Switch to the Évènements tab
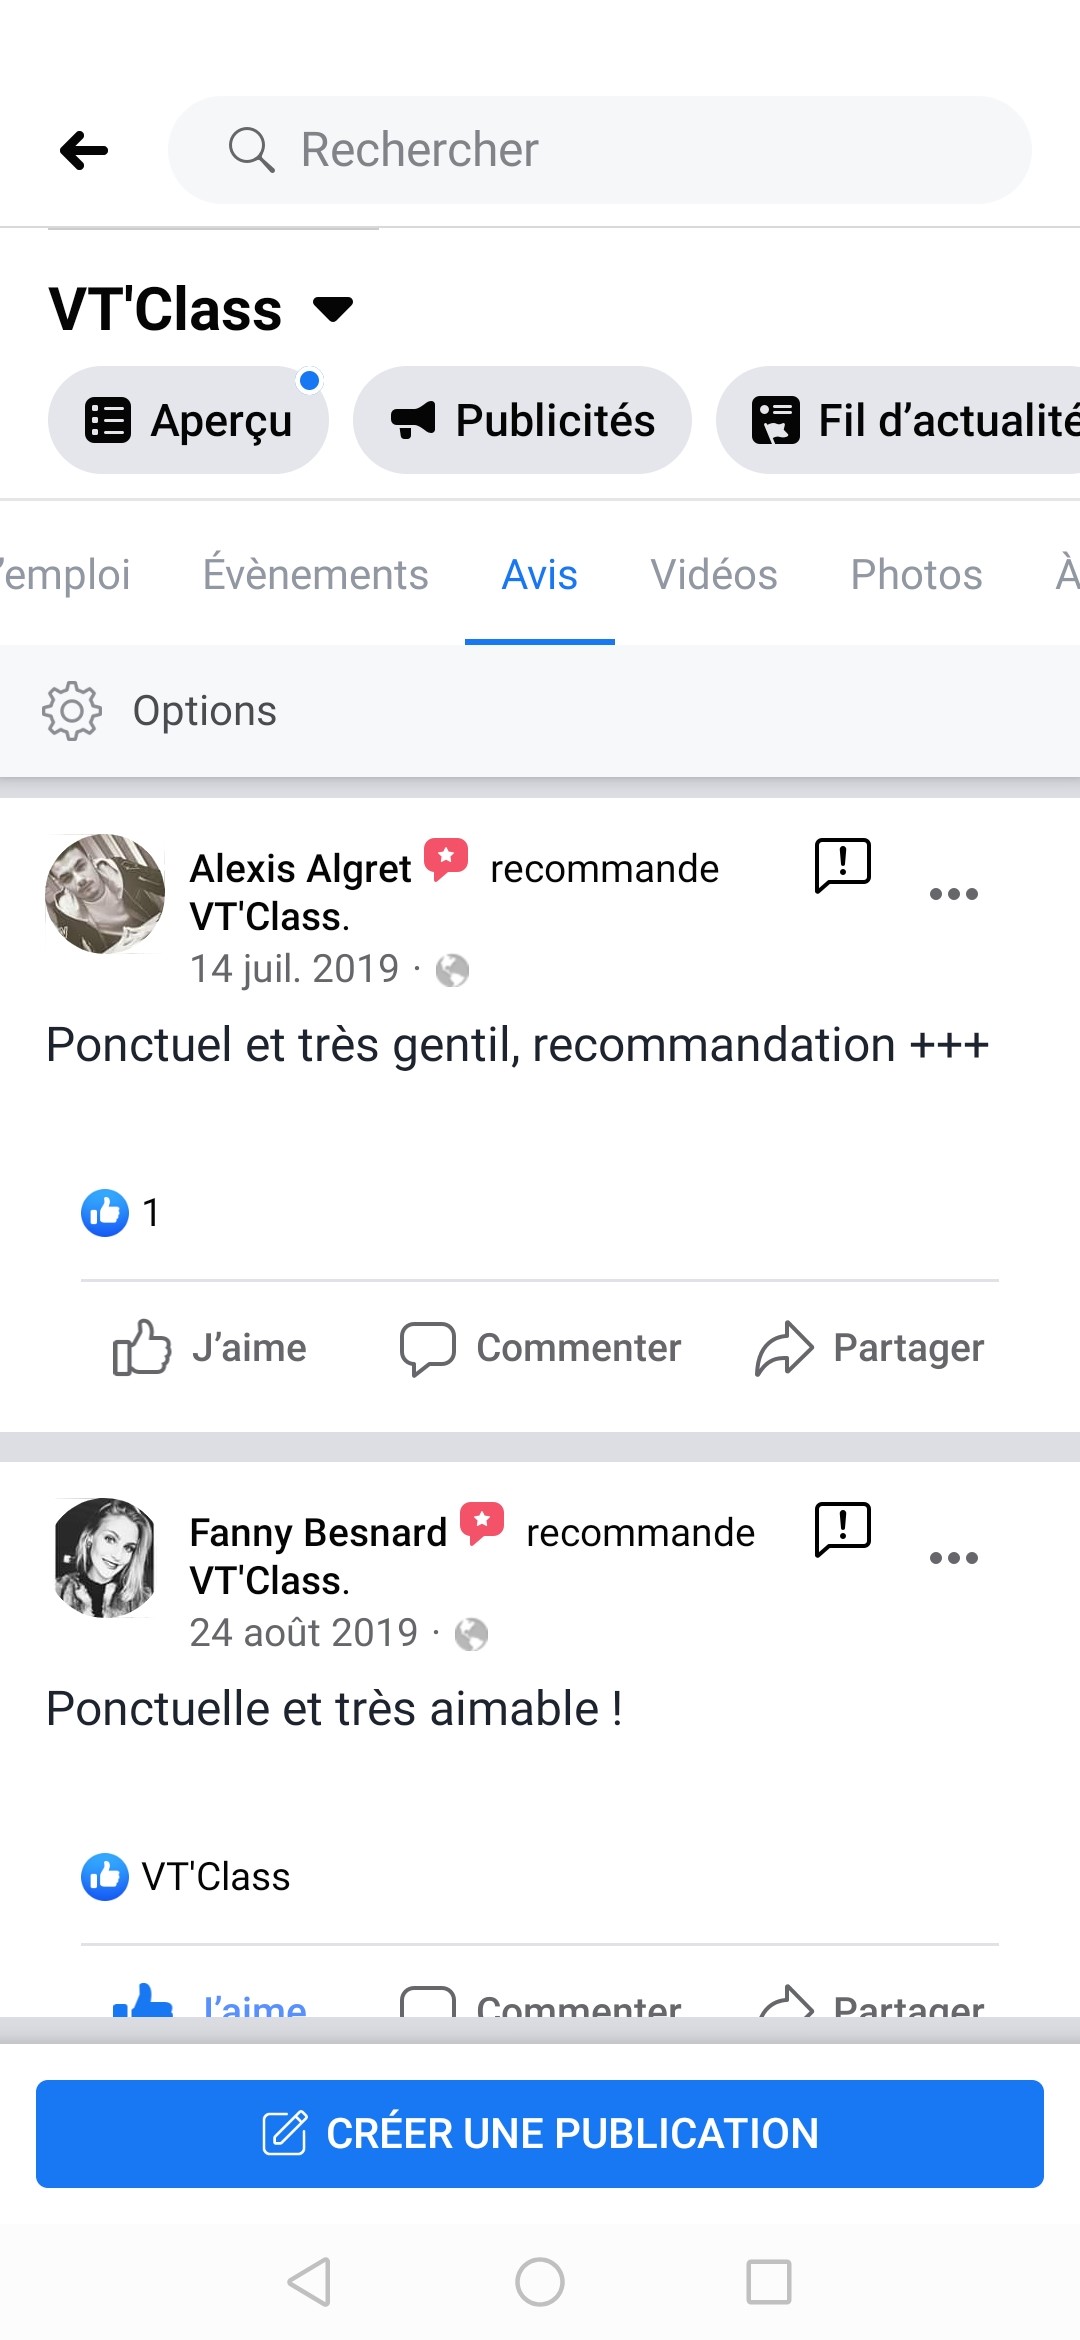1080x2340 pixels. pos(315,575)
